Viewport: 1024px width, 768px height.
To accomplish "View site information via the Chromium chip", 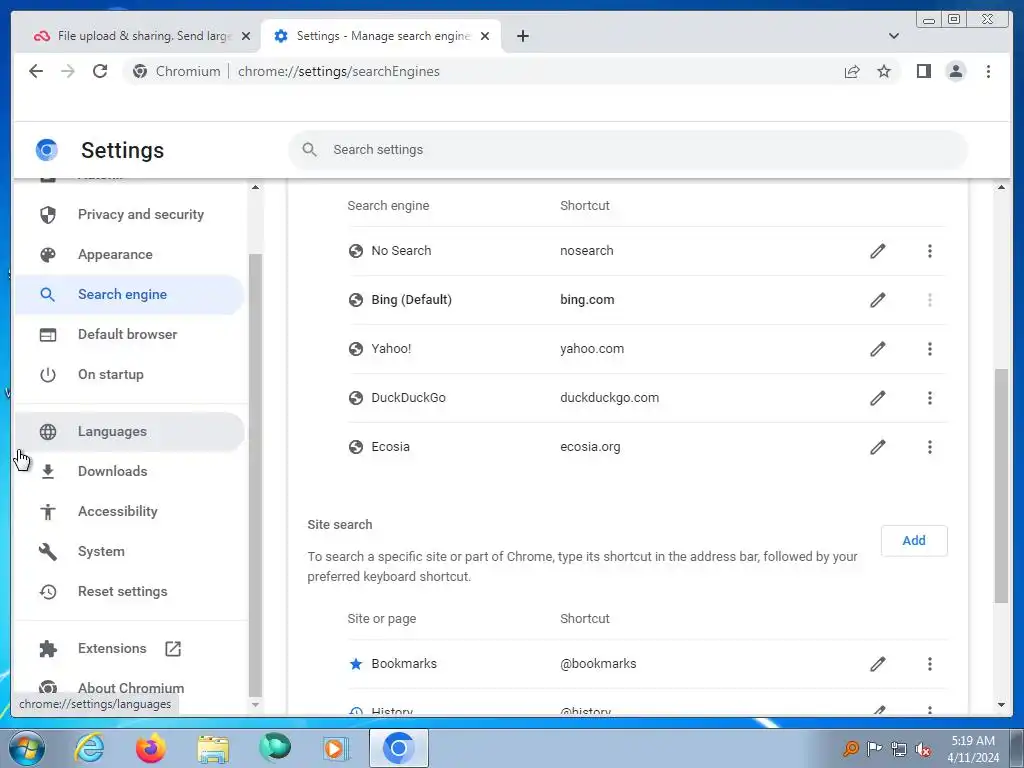I will point(177,71).
